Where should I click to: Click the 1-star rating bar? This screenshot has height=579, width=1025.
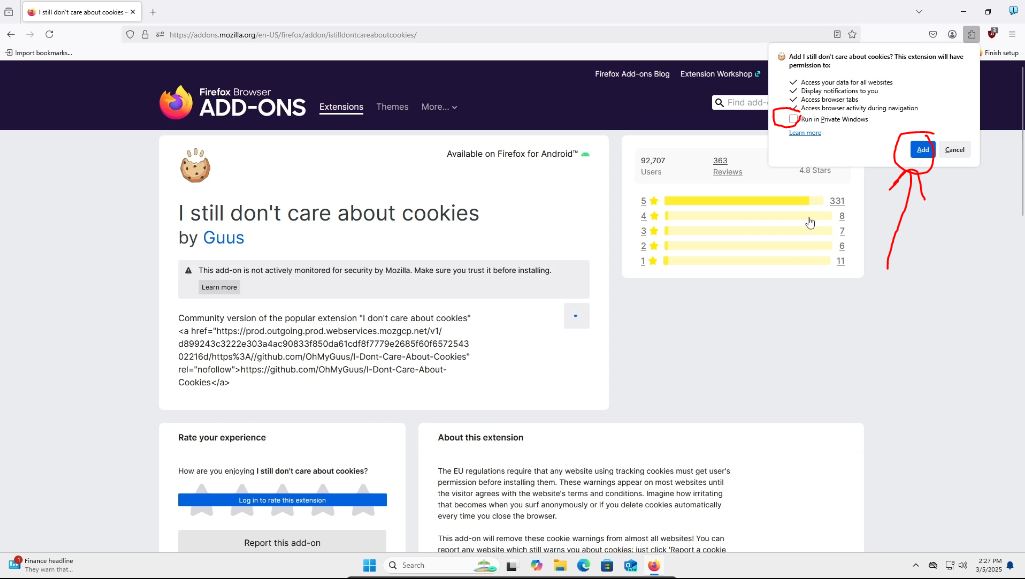tap(748, 261)
